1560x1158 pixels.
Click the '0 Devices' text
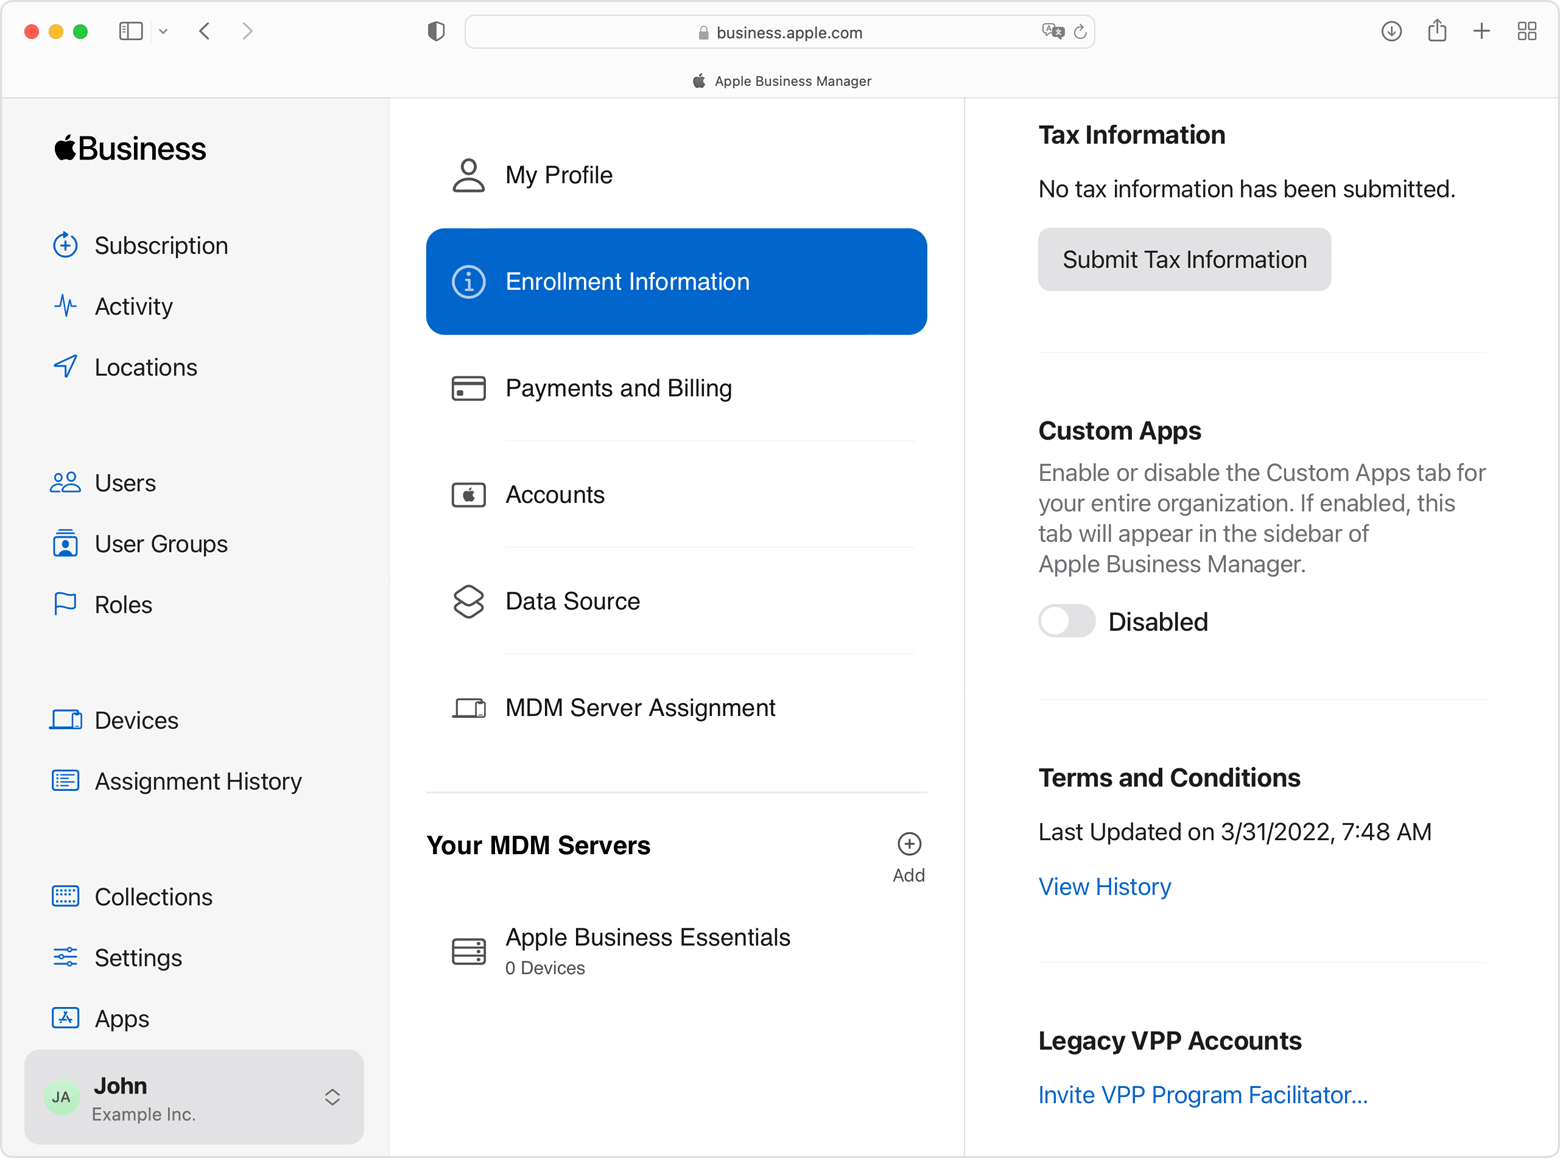tap(545, 968)
